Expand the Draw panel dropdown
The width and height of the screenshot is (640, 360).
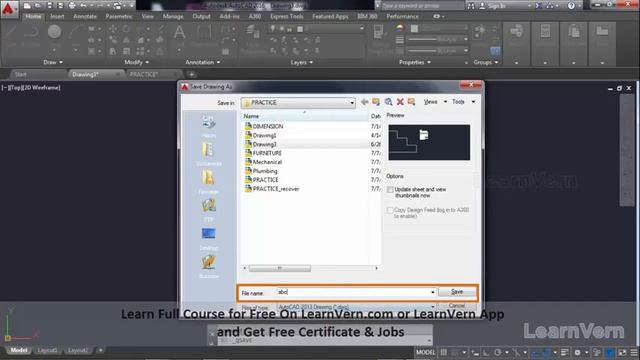coord(53,62)
